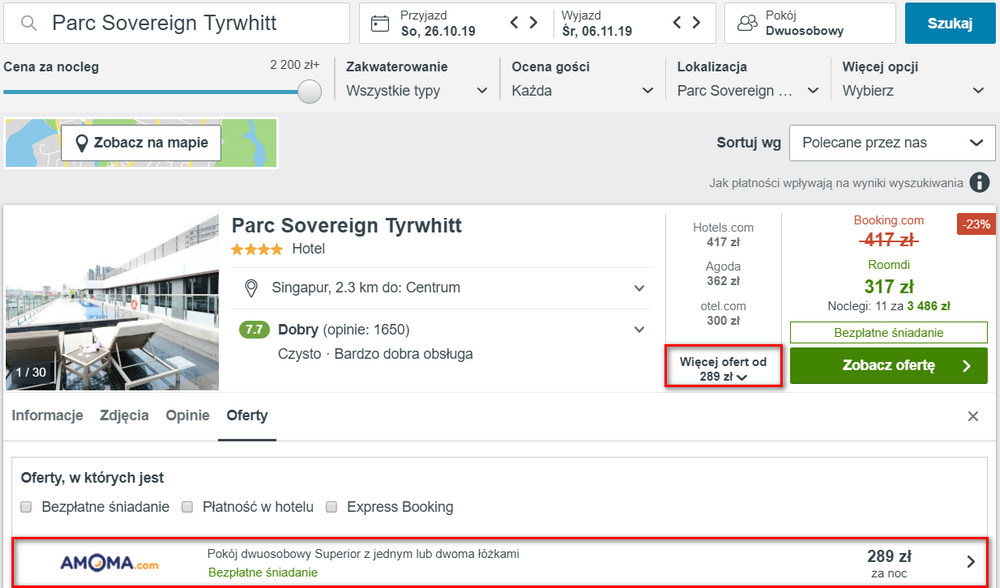The image size is (1000, 588).
Task: Click the Bezpłatne śniadanie green label
Action: coord(888,333)
